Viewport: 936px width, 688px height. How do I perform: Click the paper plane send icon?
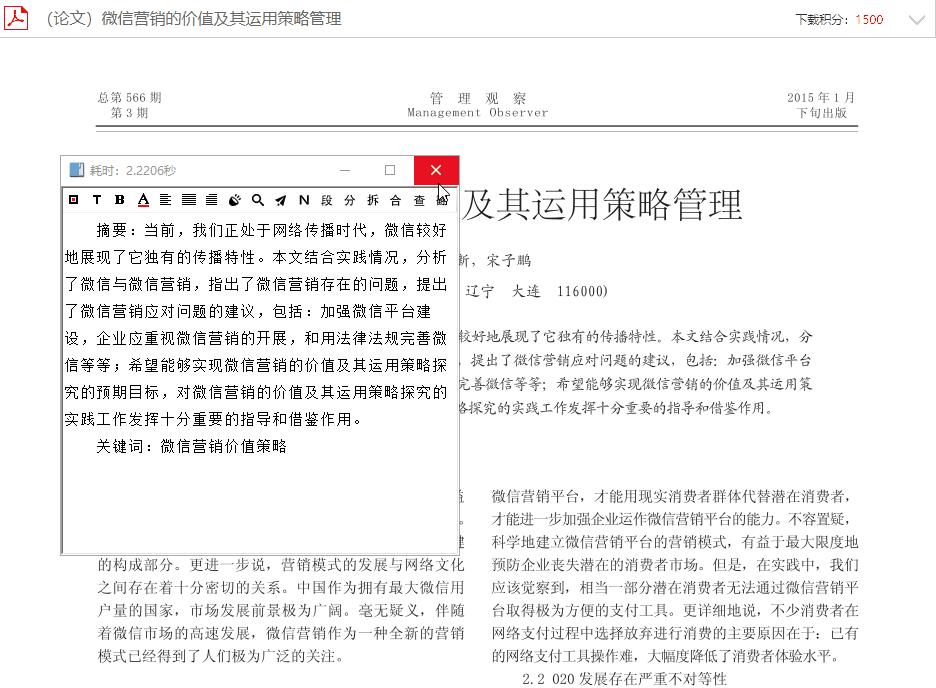281,200
